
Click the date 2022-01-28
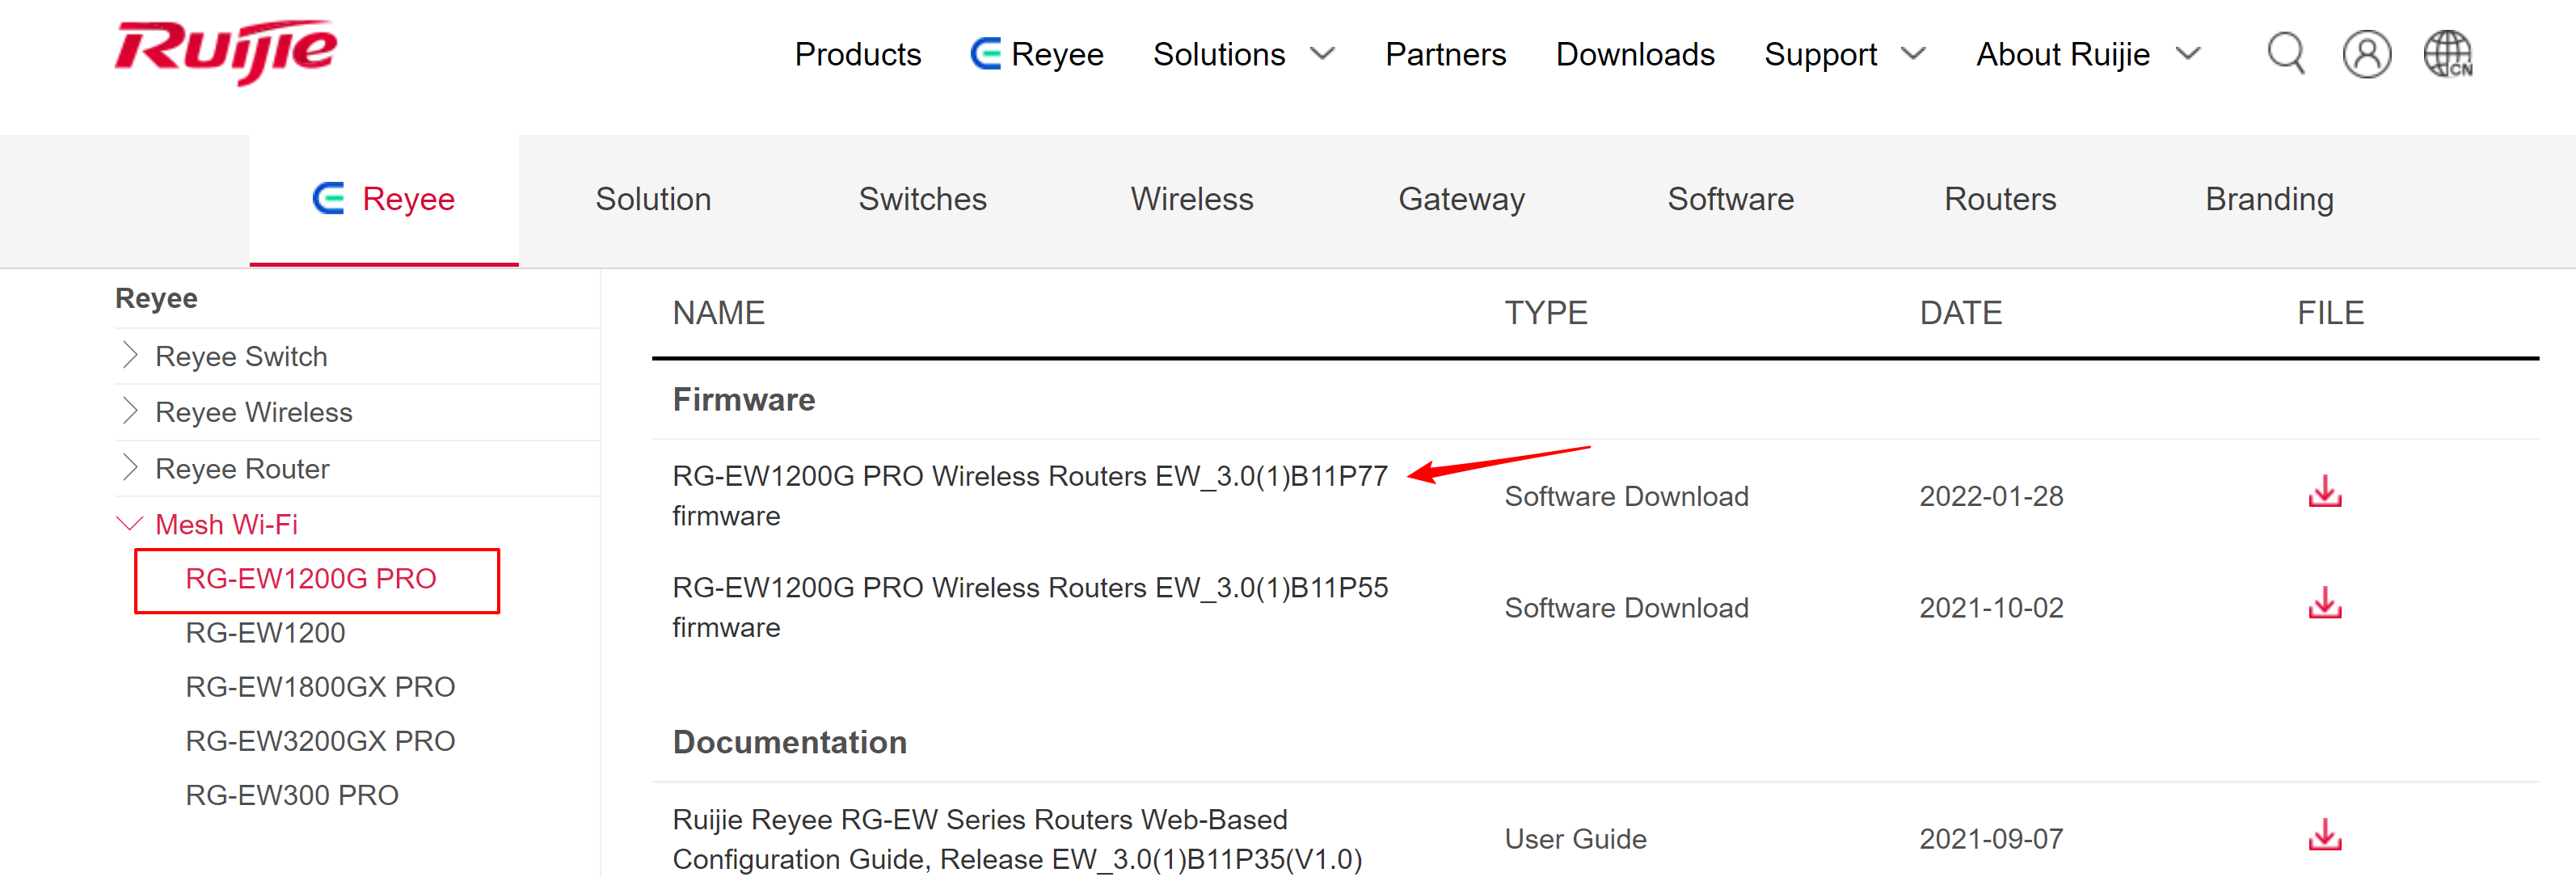[1991, 496]
